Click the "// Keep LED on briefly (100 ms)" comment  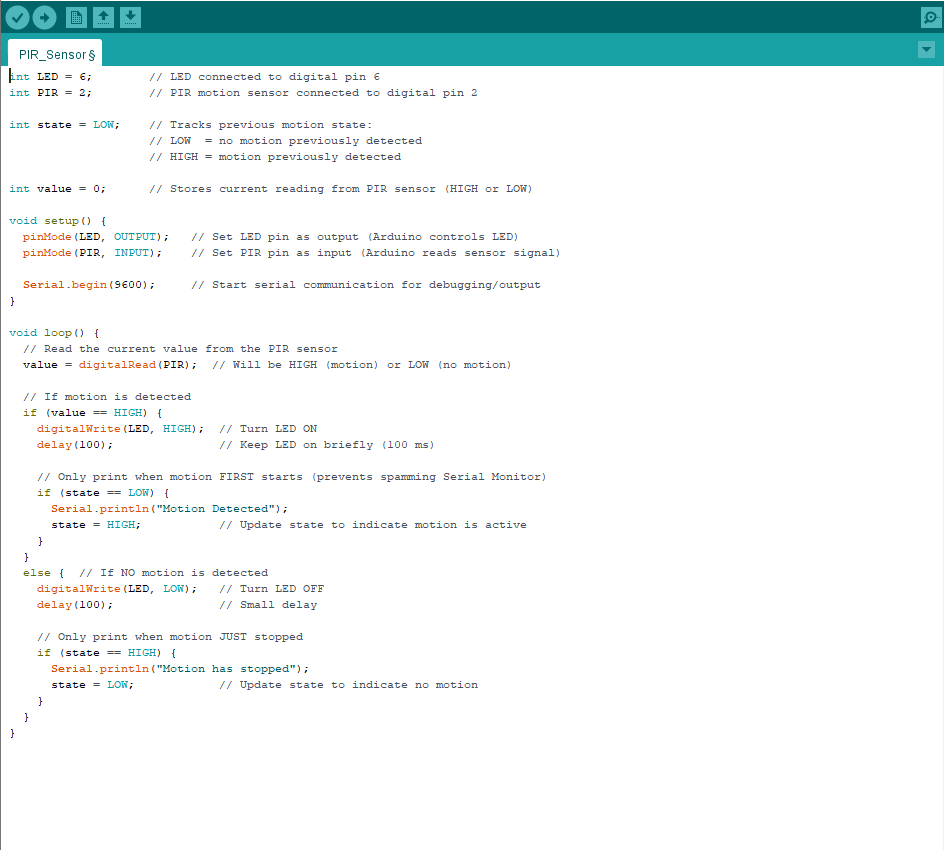327,445
